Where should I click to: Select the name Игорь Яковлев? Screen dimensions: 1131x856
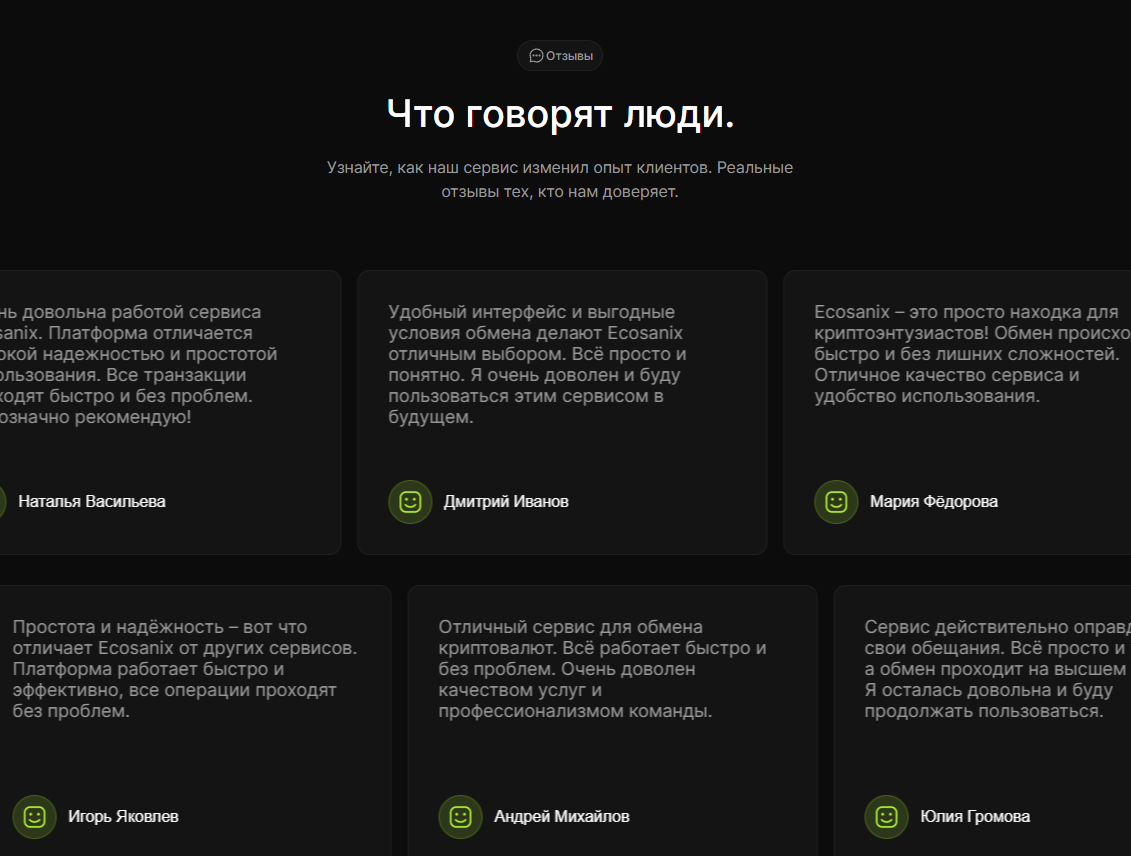pos(123,817)
